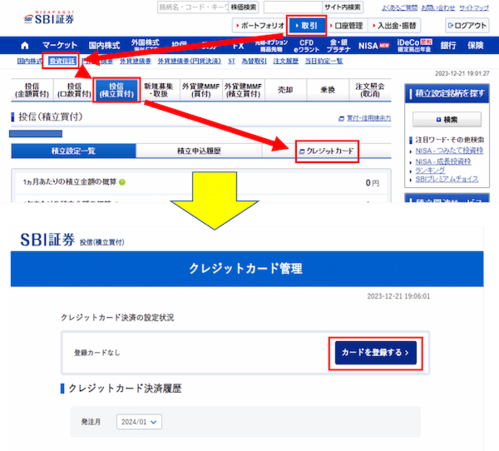Screen dimensions: 499x451
Task: Click the site search input field
Action: 293,7
